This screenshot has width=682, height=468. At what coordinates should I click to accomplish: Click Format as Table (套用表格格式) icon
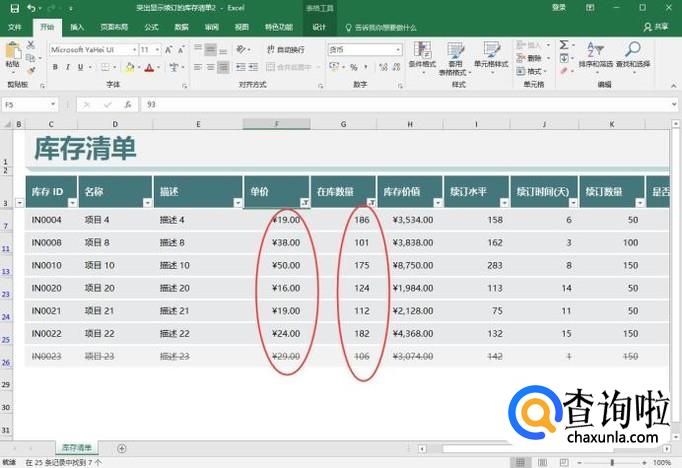(x=455, y=56)
